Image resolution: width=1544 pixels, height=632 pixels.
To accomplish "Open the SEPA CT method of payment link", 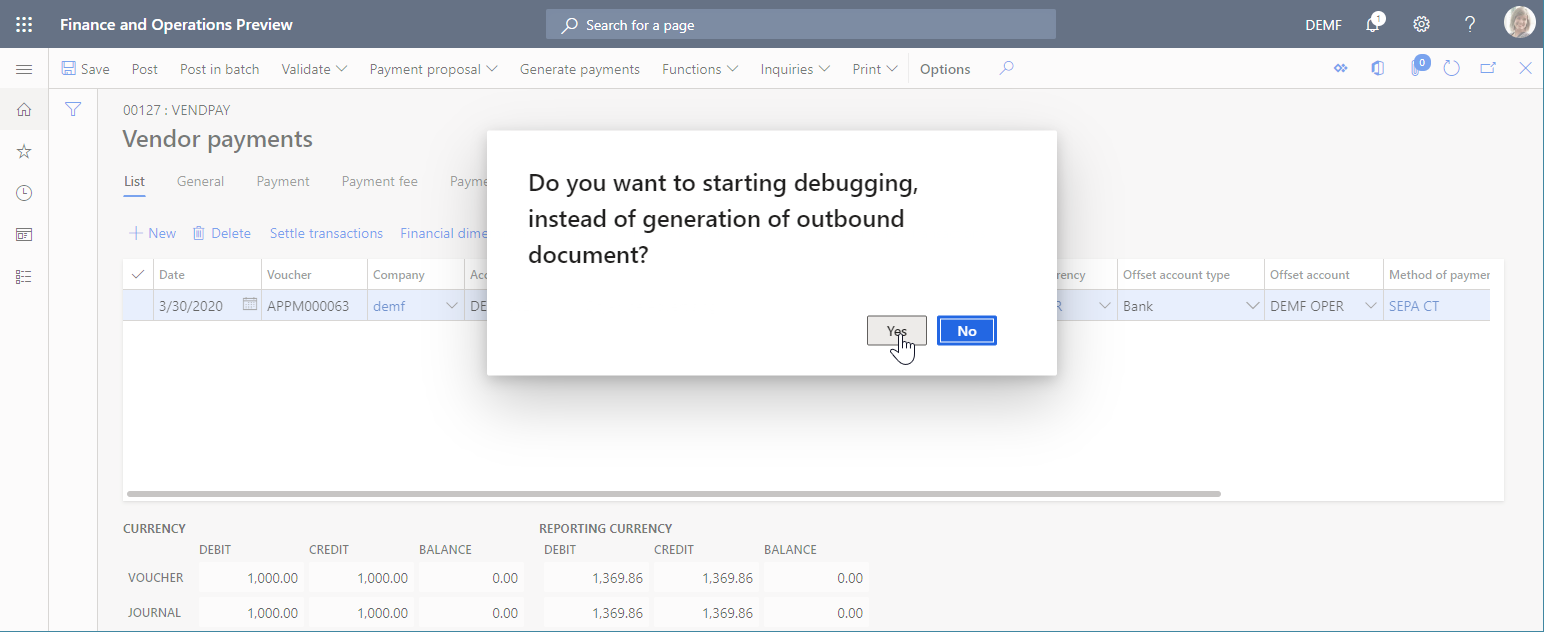I will (1414, 305).
